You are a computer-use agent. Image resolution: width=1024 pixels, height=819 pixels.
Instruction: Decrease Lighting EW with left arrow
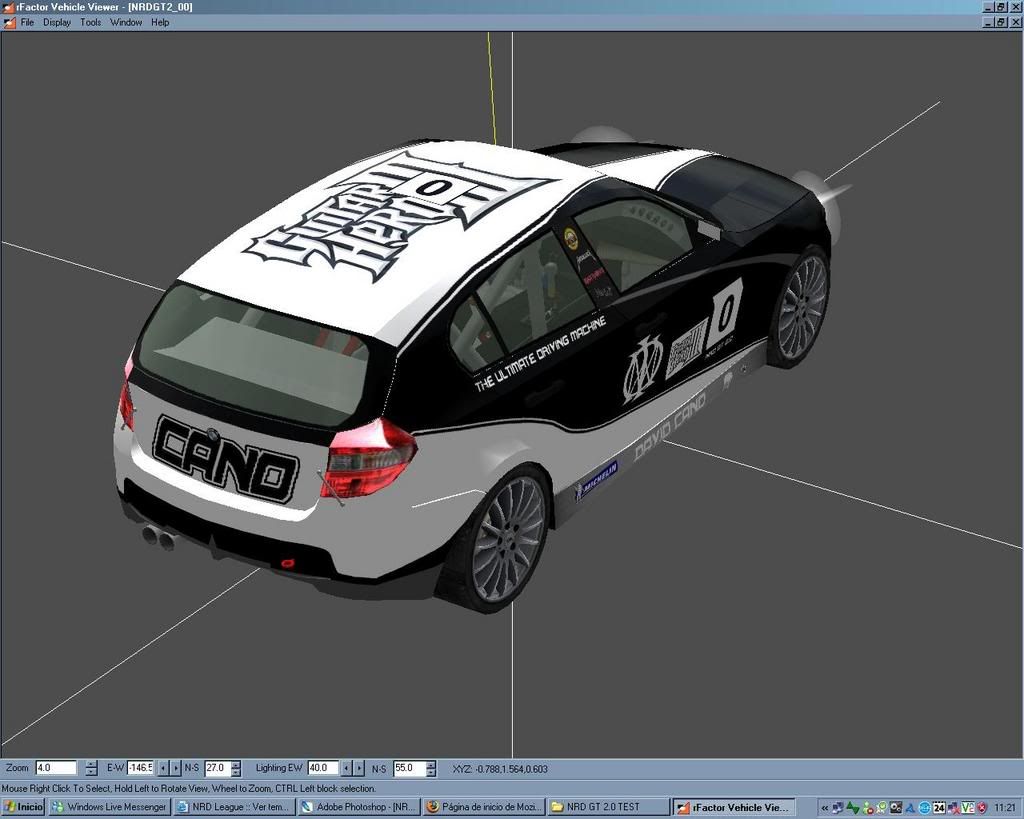pyautogui.click(x=347, y=768)
